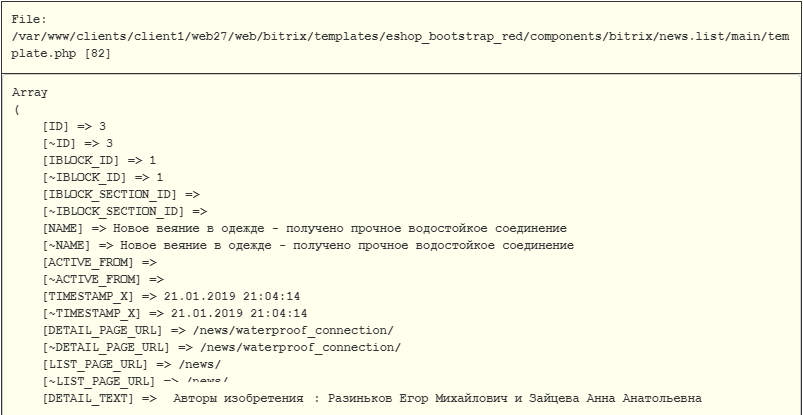Screen dimensions: 803x415
Task: Click the [~NAME] value text
Action: coord(347,245)
